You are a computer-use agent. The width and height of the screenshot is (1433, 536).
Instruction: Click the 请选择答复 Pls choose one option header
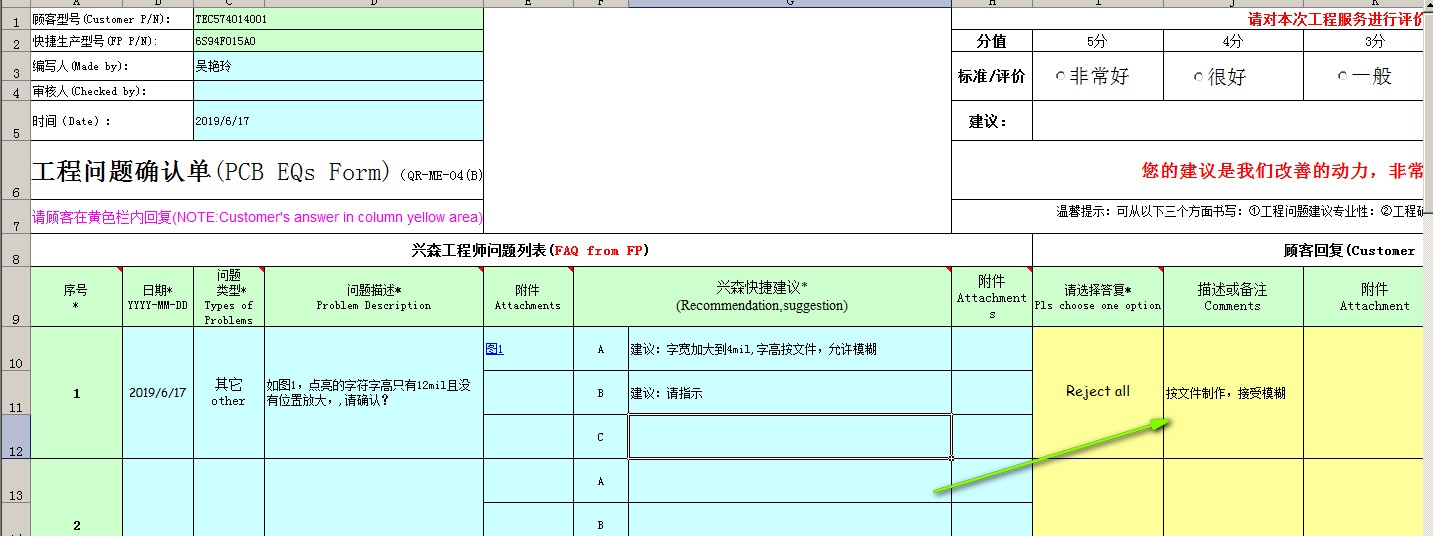pos(1097,296)
